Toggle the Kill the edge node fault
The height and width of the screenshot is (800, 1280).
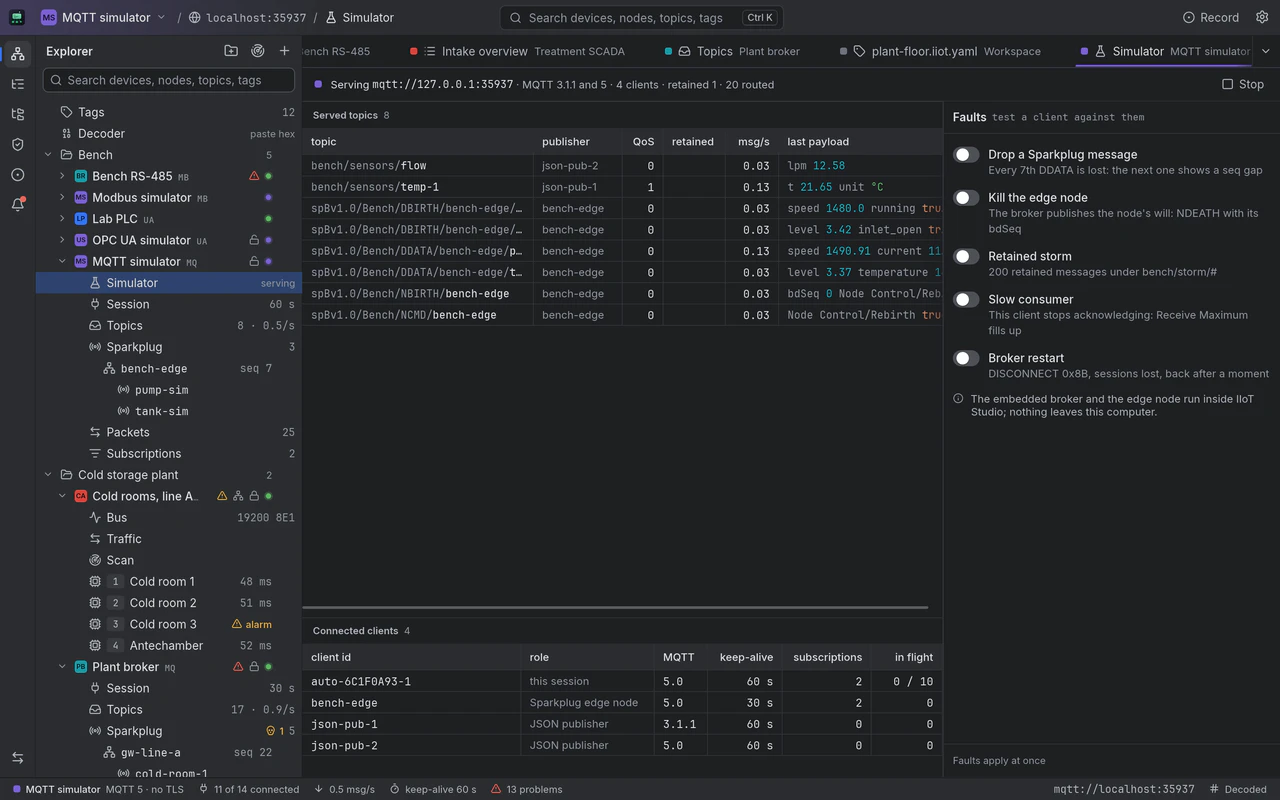click(x=966, y=198)
